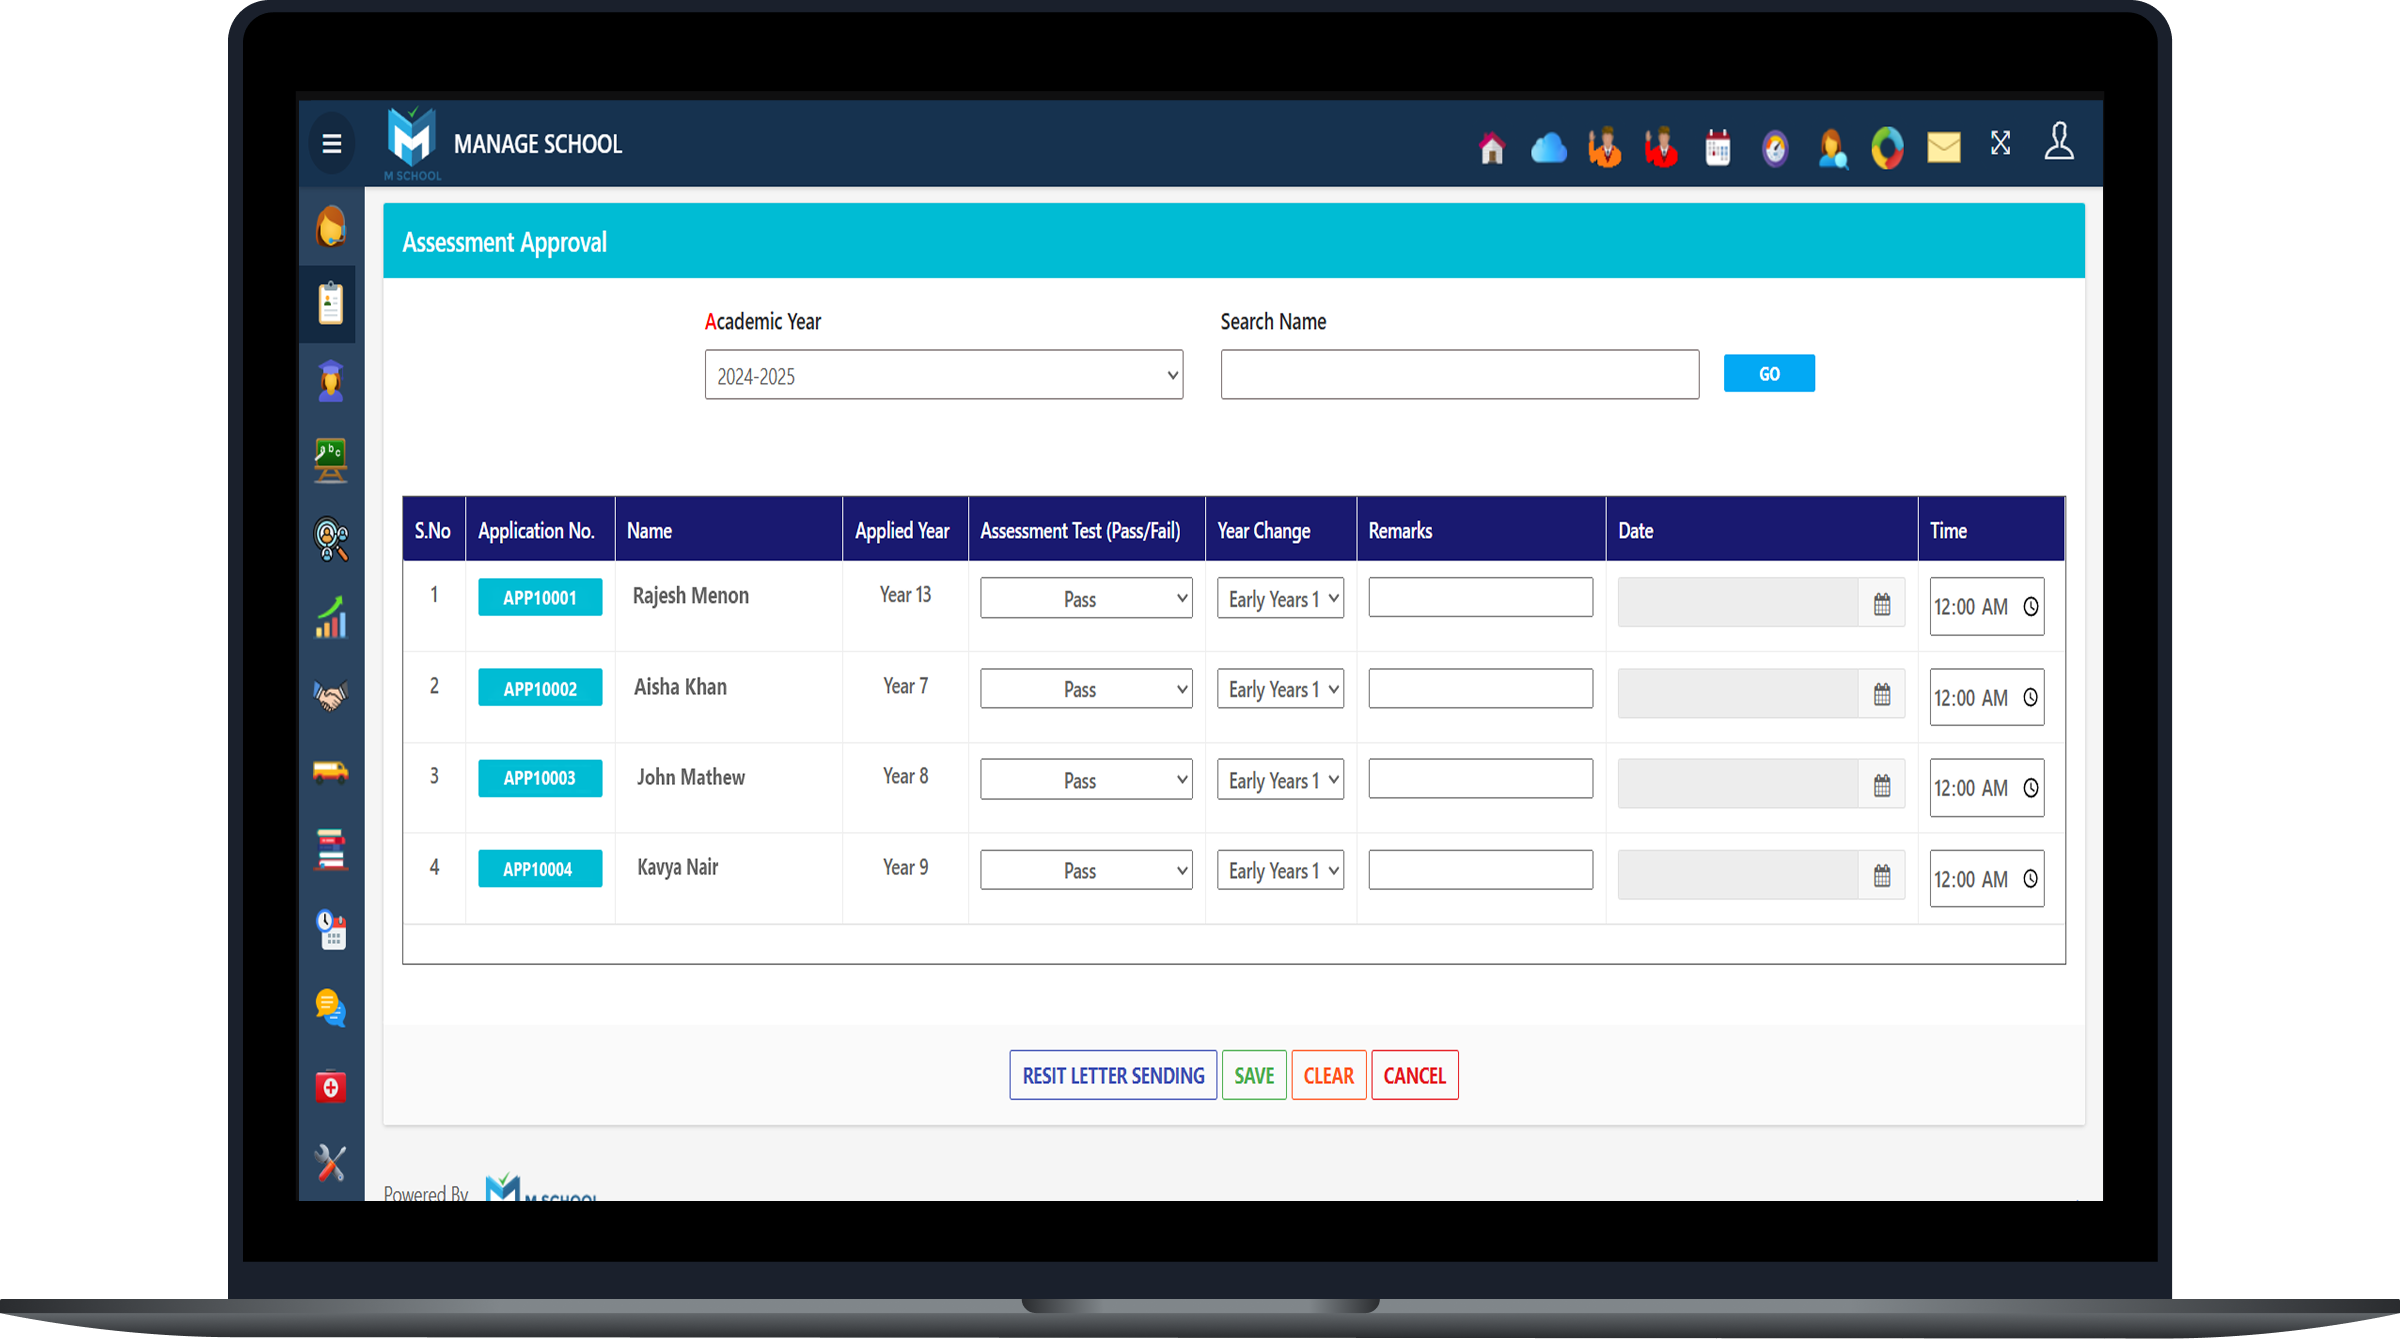Viewport: 2400px width, 1339px height.
Task: Open the clock calendar timetable sidebar icon
Action: coord(331,930)
